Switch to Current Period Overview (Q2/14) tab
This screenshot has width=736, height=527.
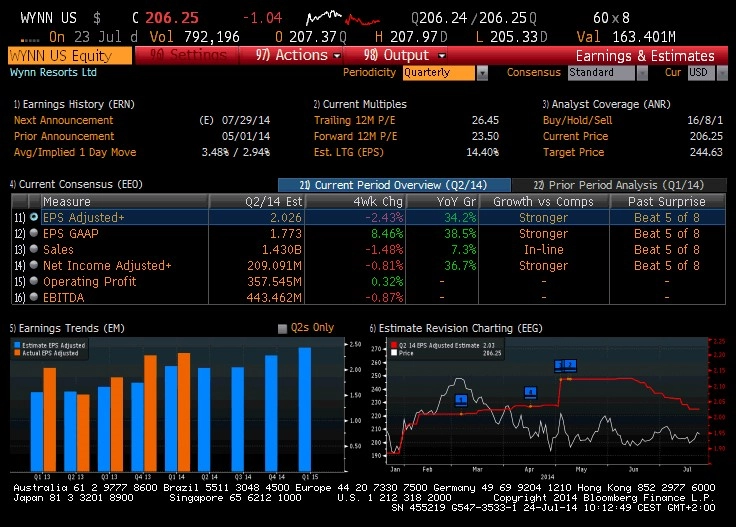[x=394, y=185]
